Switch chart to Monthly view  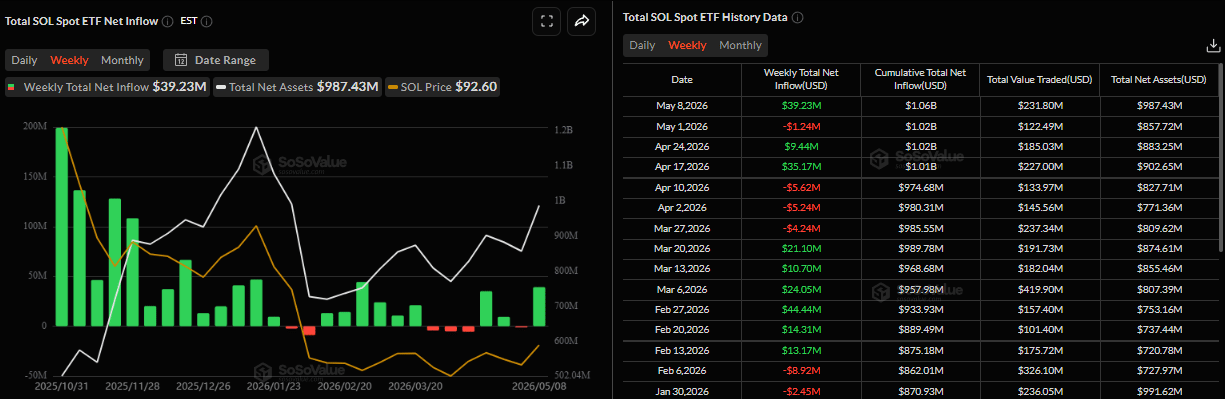122,60
